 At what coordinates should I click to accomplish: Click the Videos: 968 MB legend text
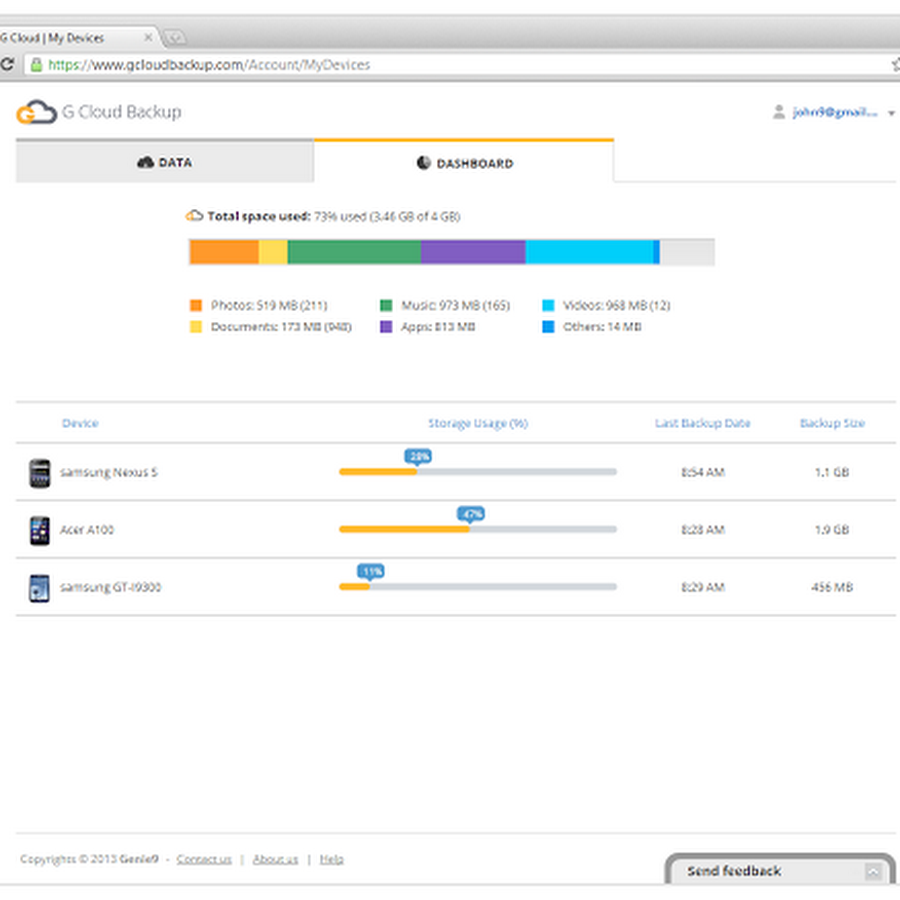(617, 305)
